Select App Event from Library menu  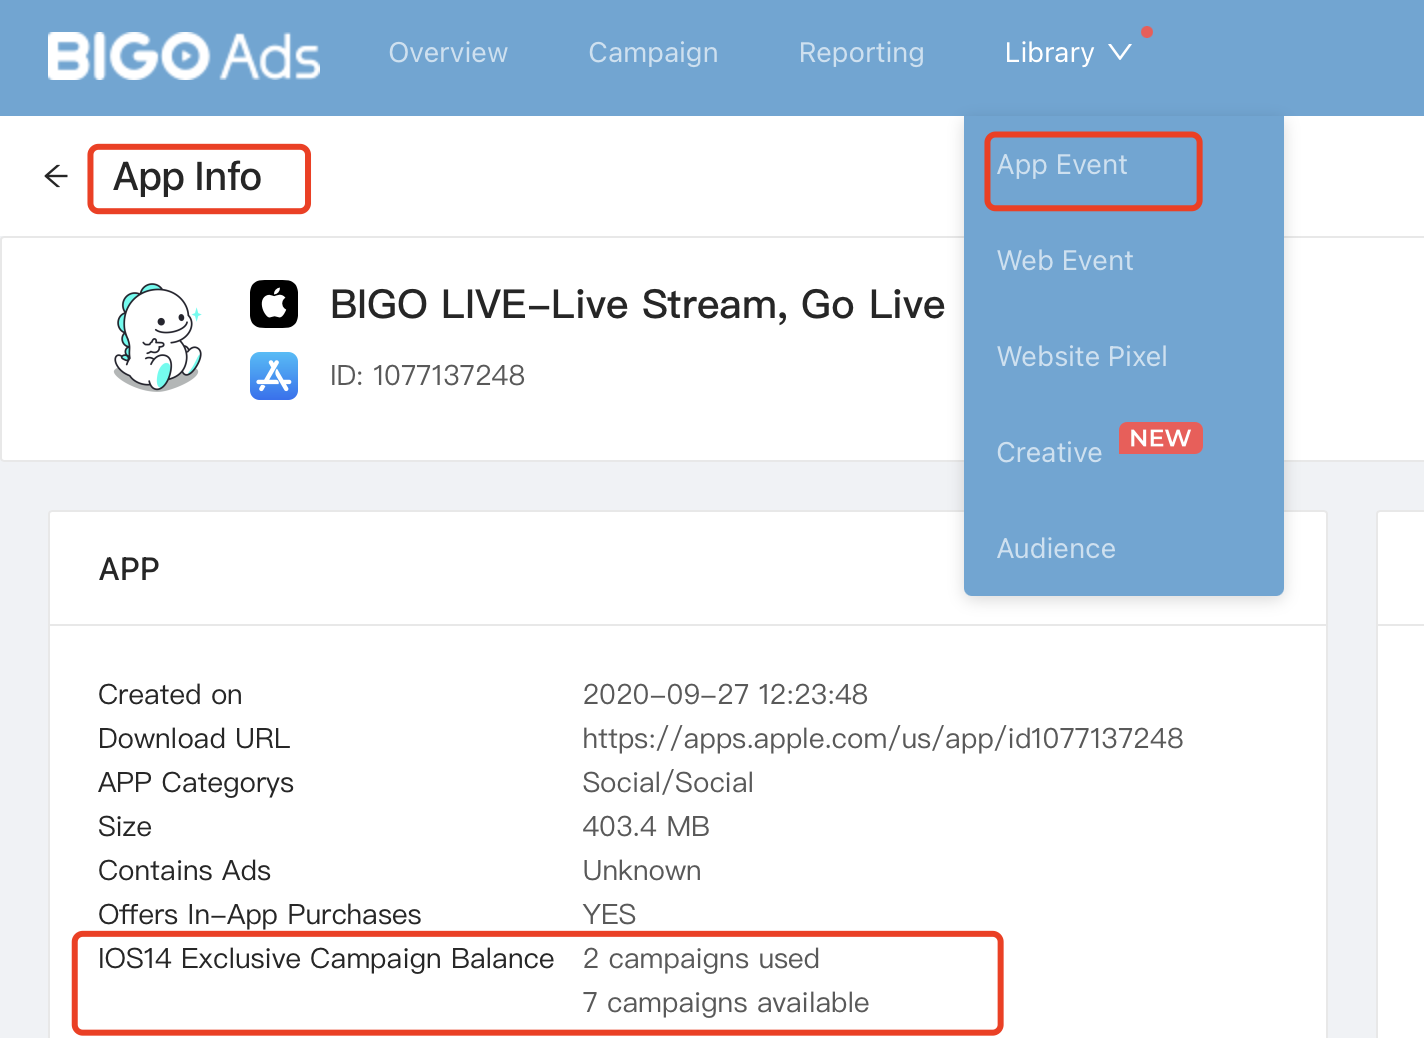(x=1062, y=165)
